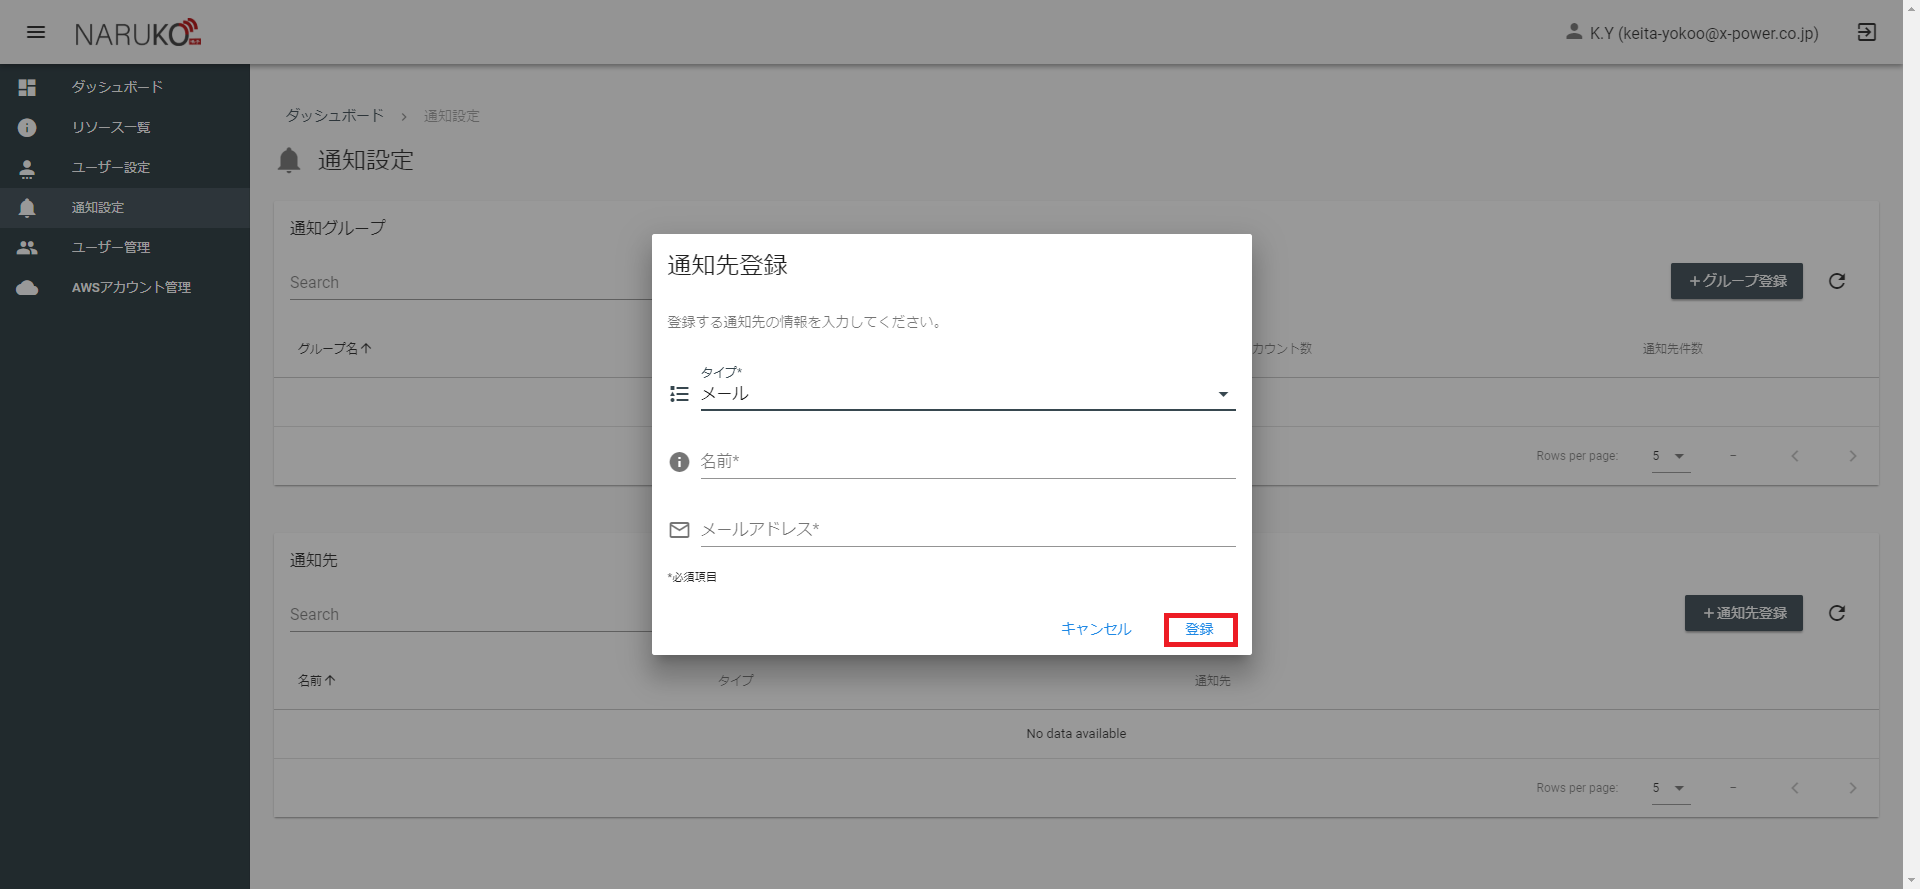Click the リソース一覧 info icon in sidebar
Viewport: 1920px width, 889px height.
(27, 127)
